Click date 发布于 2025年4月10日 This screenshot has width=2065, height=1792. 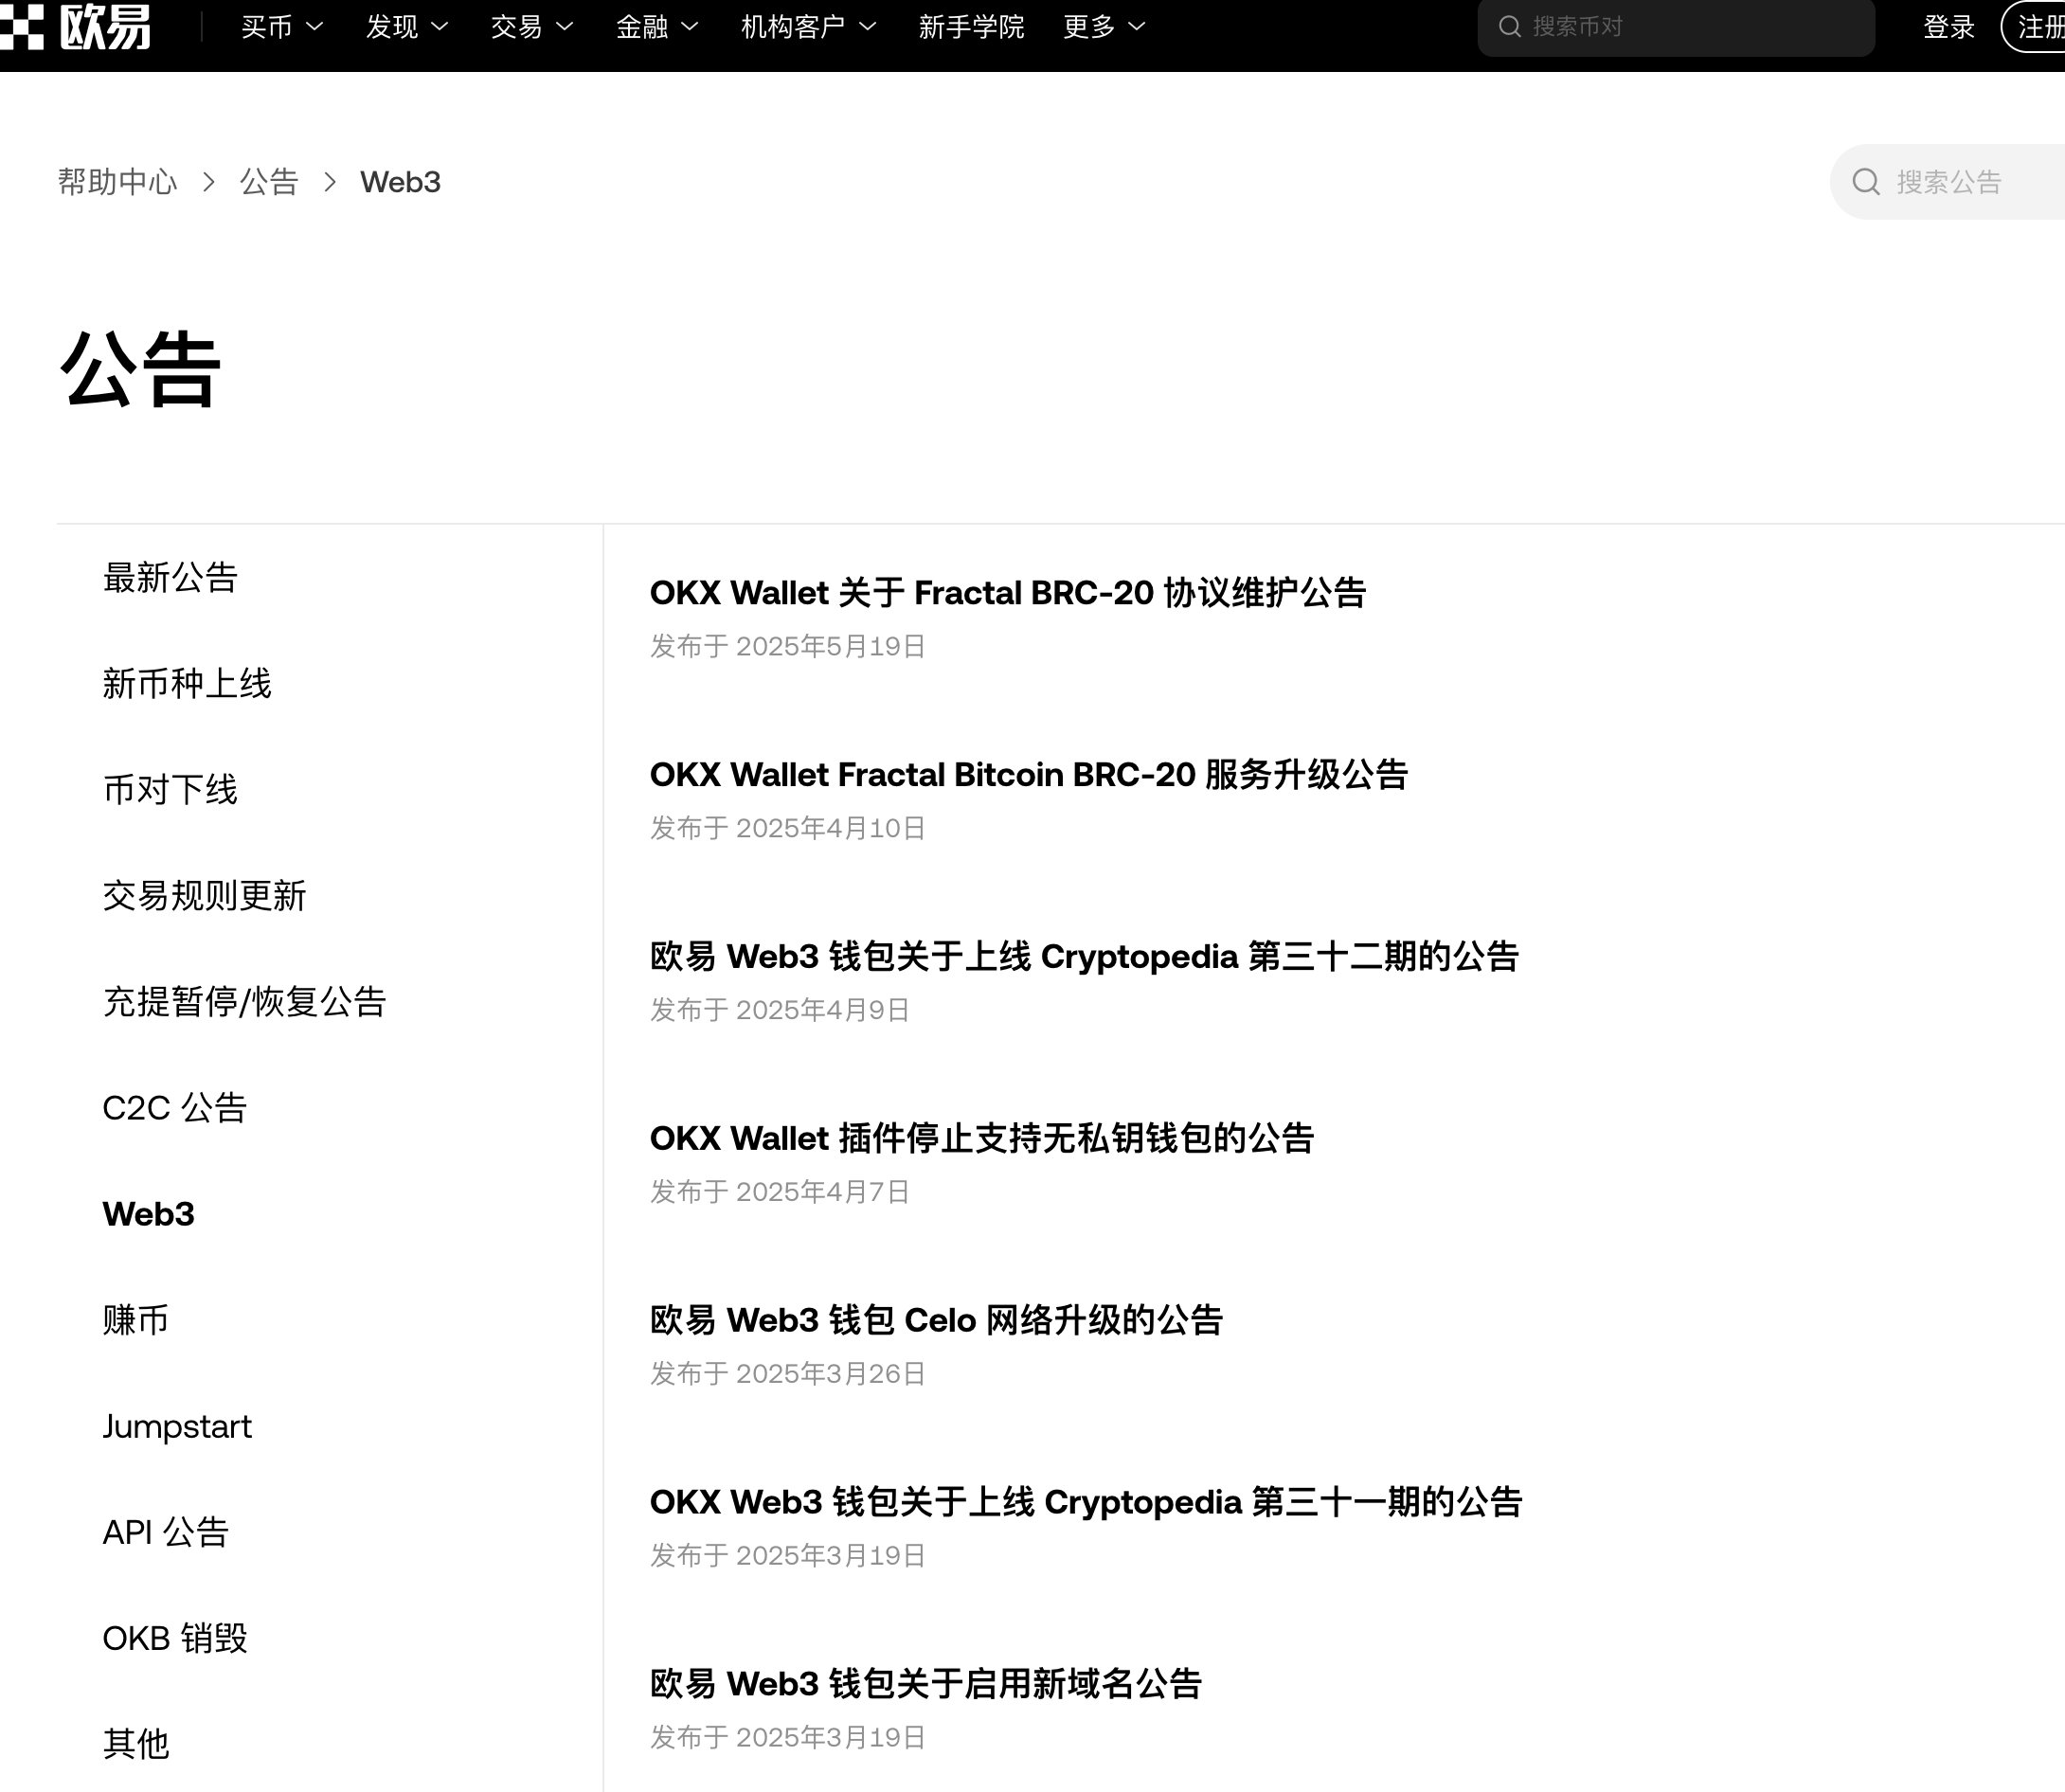[788, 829]
